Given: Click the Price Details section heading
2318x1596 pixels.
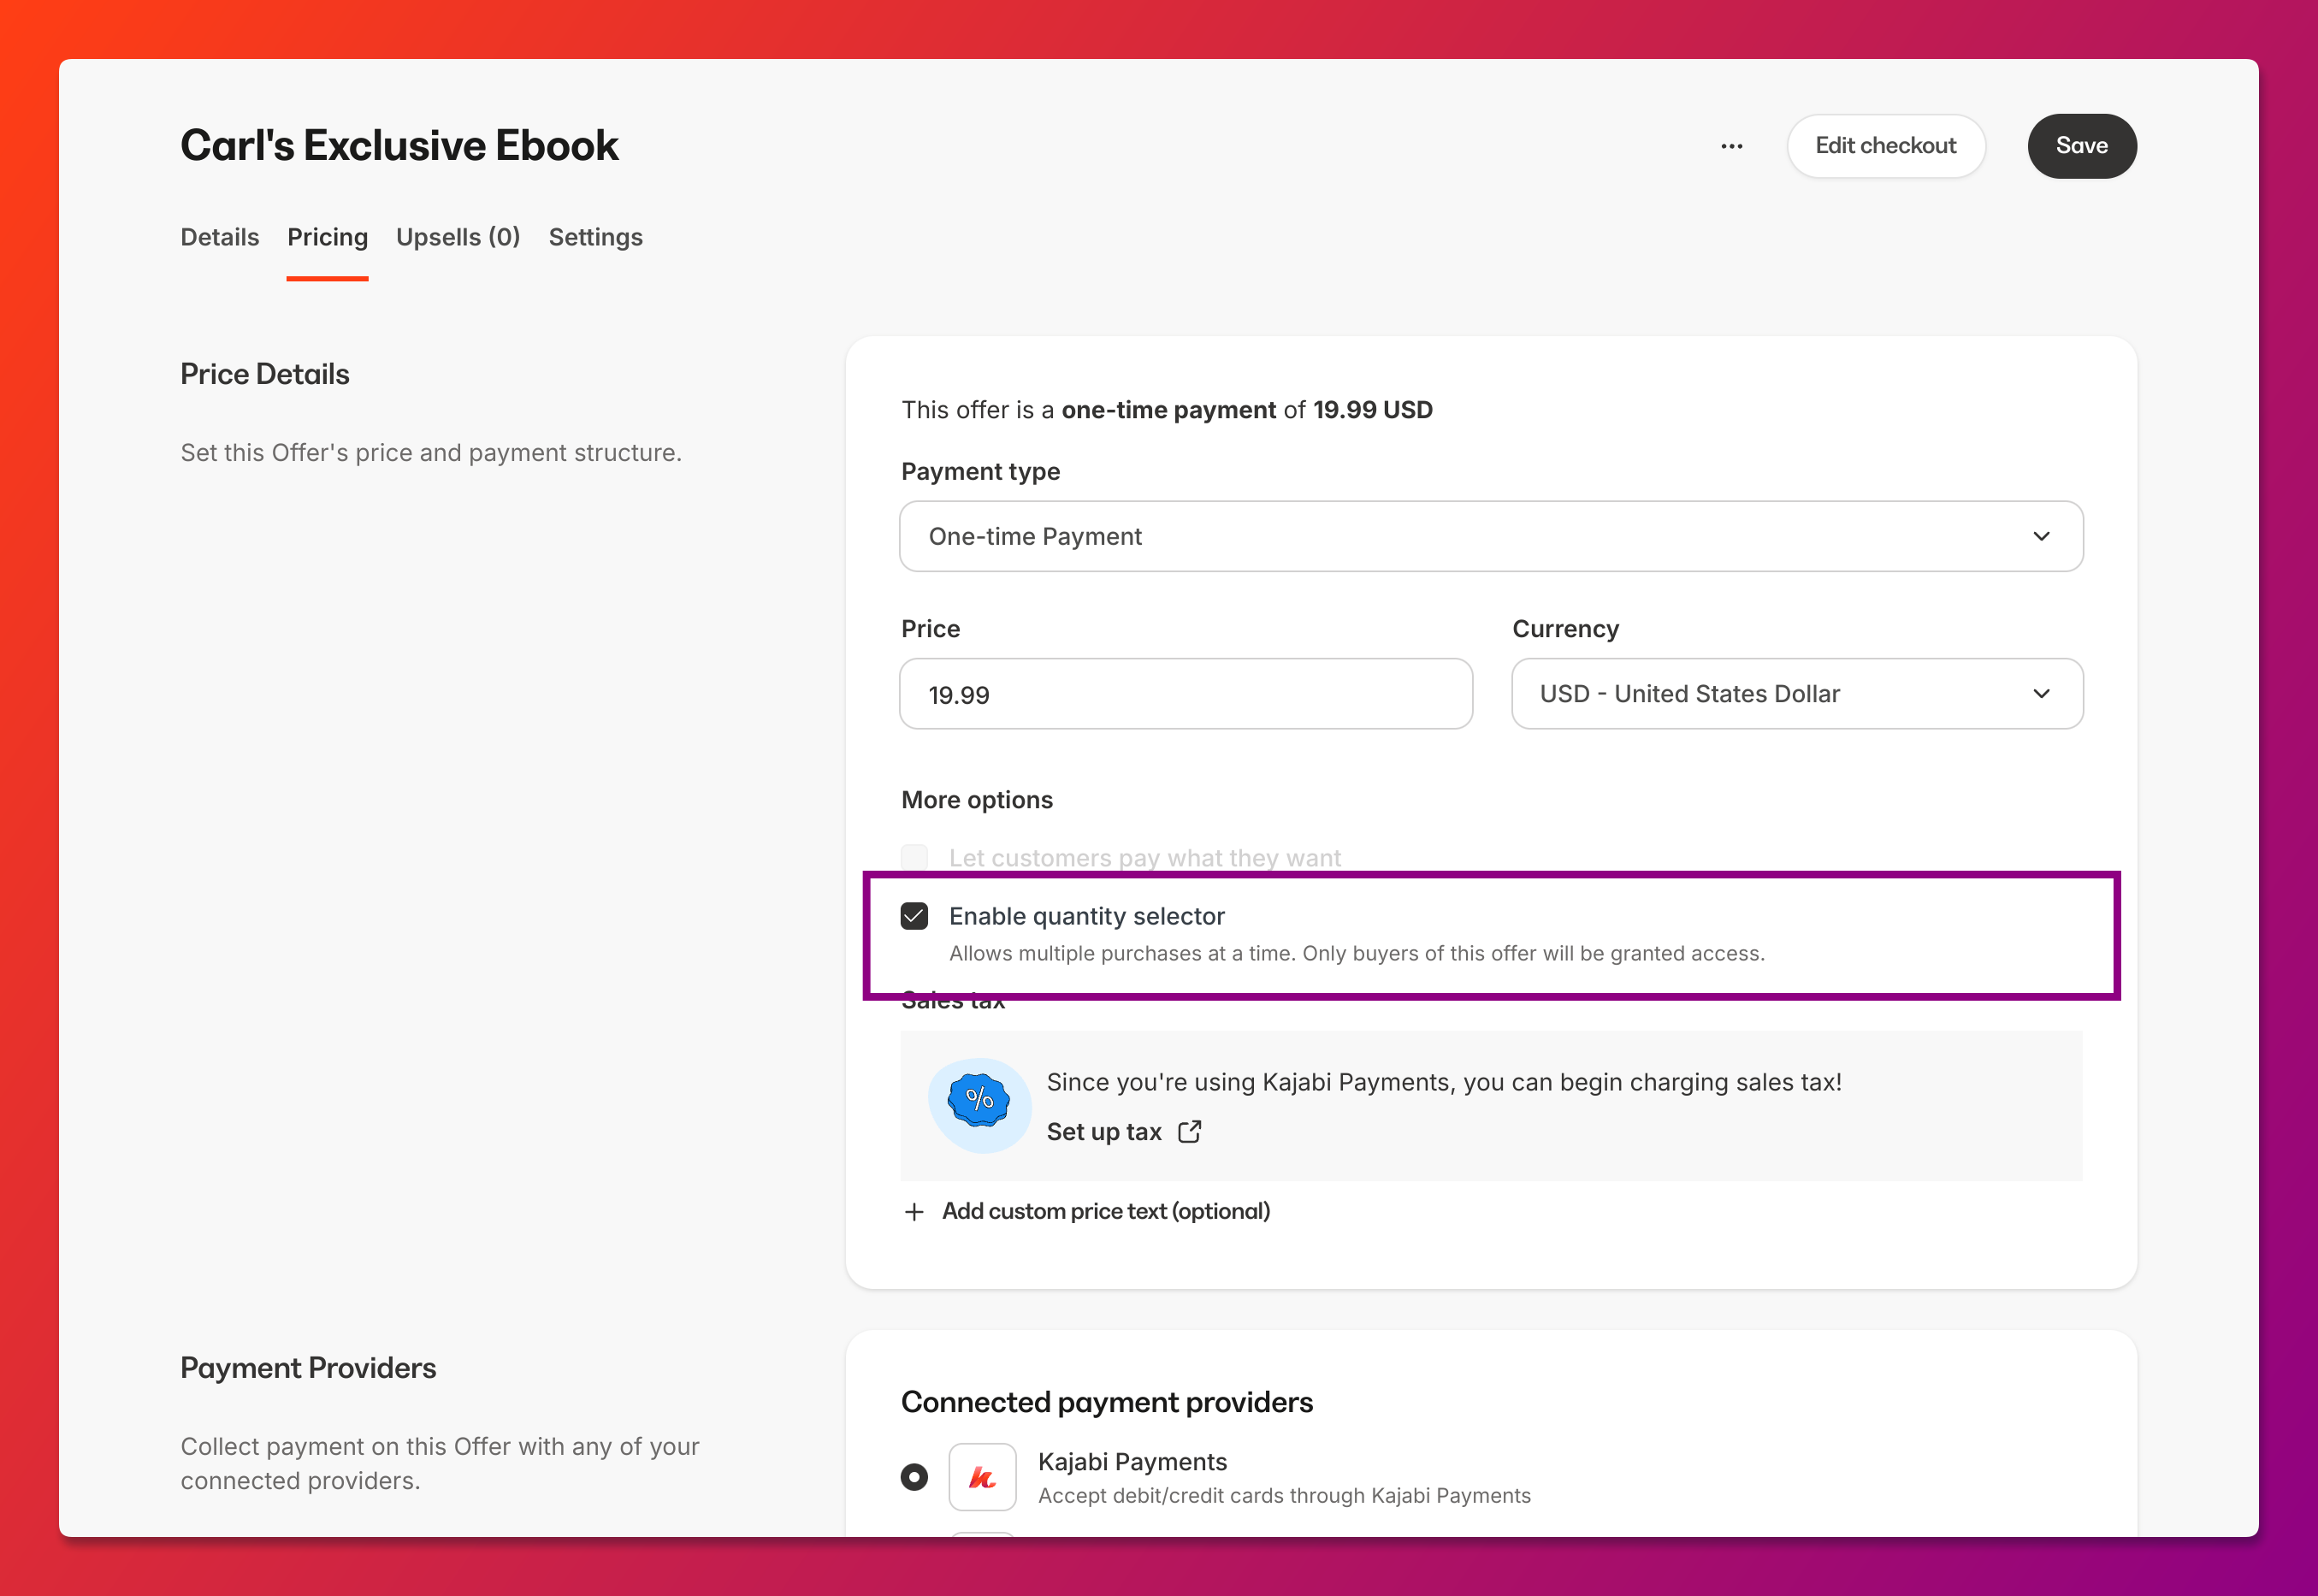Looking at the screenshot, I should (265, 374).
